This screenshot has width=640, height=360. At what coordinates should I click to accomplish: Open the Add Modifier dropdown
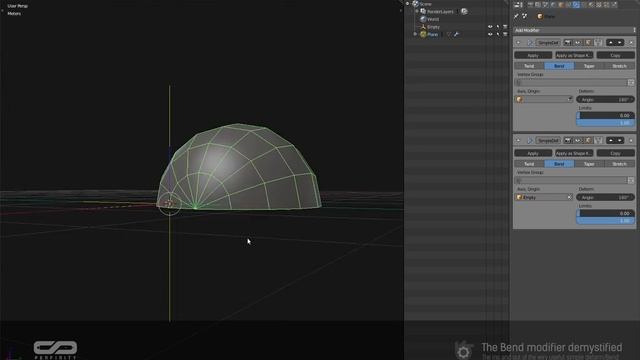pyautogui.click(x=574, y=30)
